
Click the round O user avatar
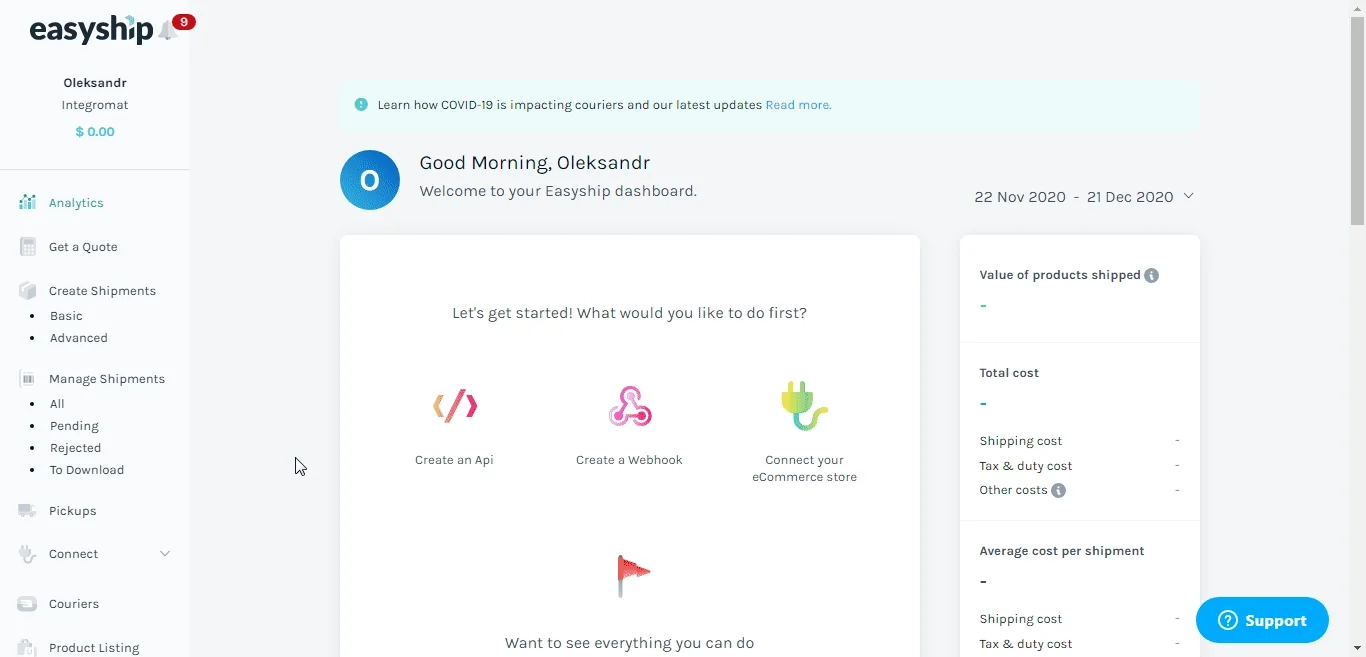(370, 180)
